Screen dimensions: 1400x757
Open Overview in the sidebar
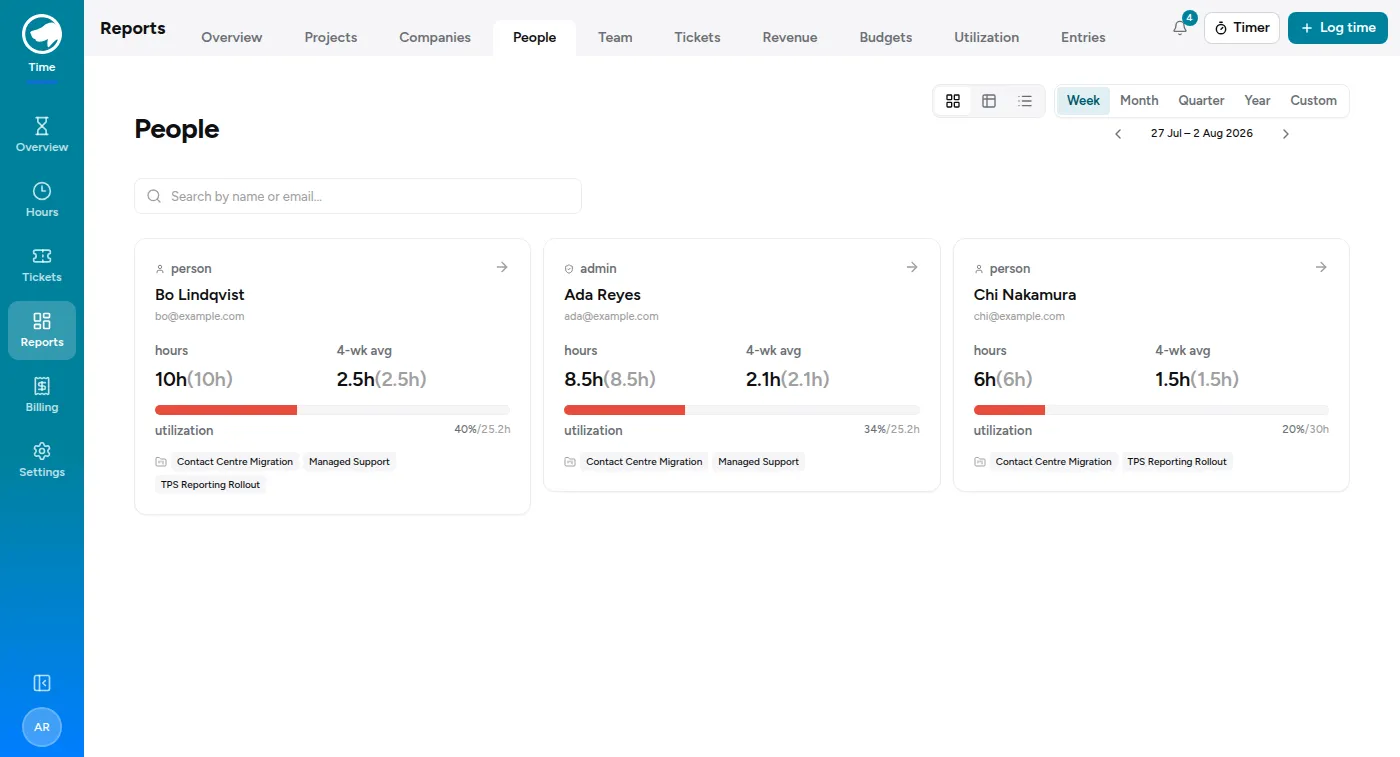tap(42, 135)
